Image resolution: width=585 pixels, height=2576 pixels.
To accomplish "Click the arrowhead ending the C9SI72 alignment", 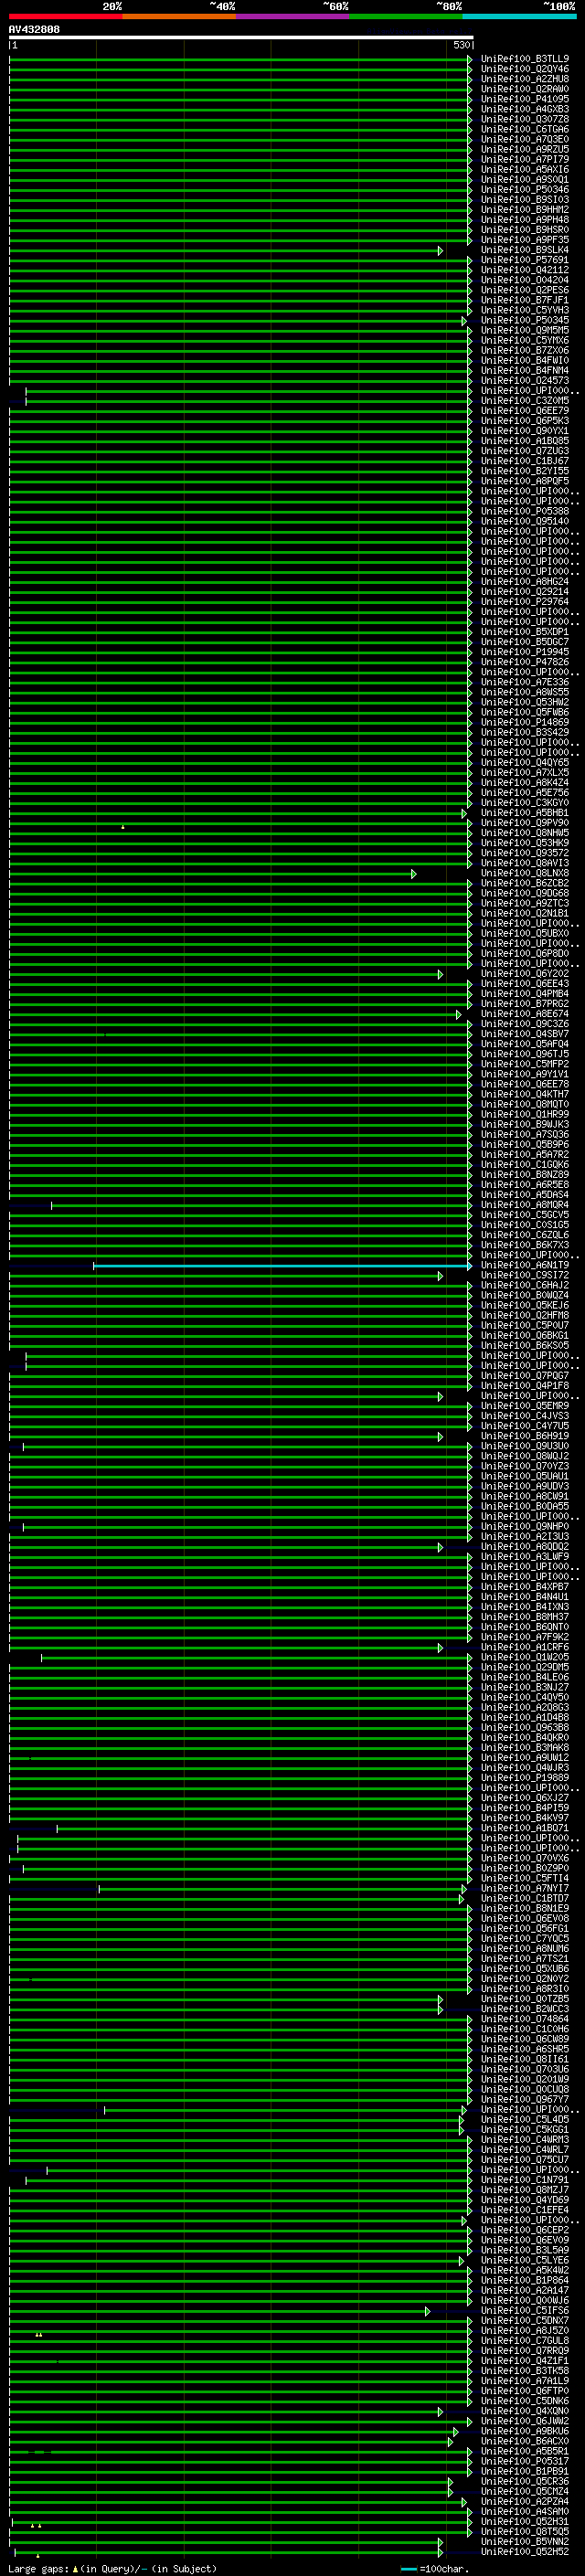I will click(x=440, y=1276).
